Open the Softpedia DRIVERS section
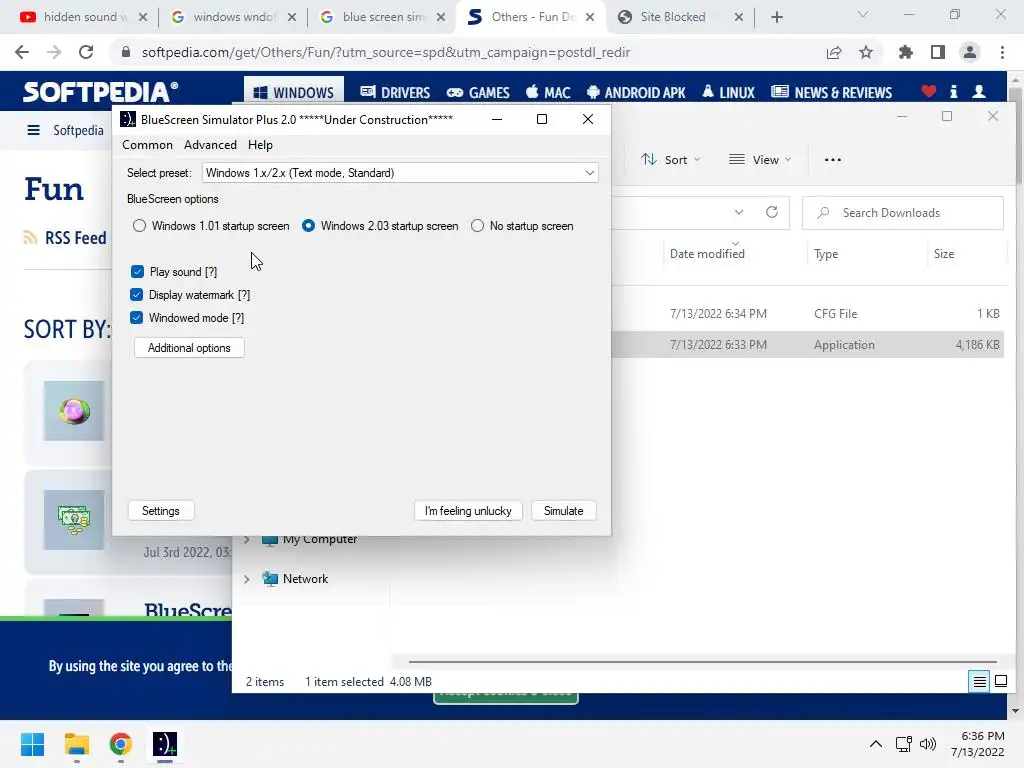1024x768 pixels. 395,93
